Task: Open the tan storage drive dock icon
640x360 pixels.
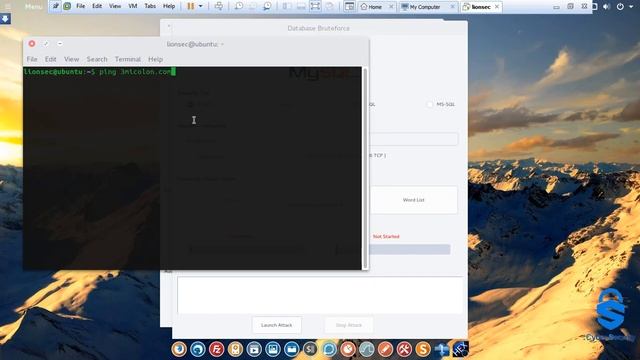Action: point(235,349)
